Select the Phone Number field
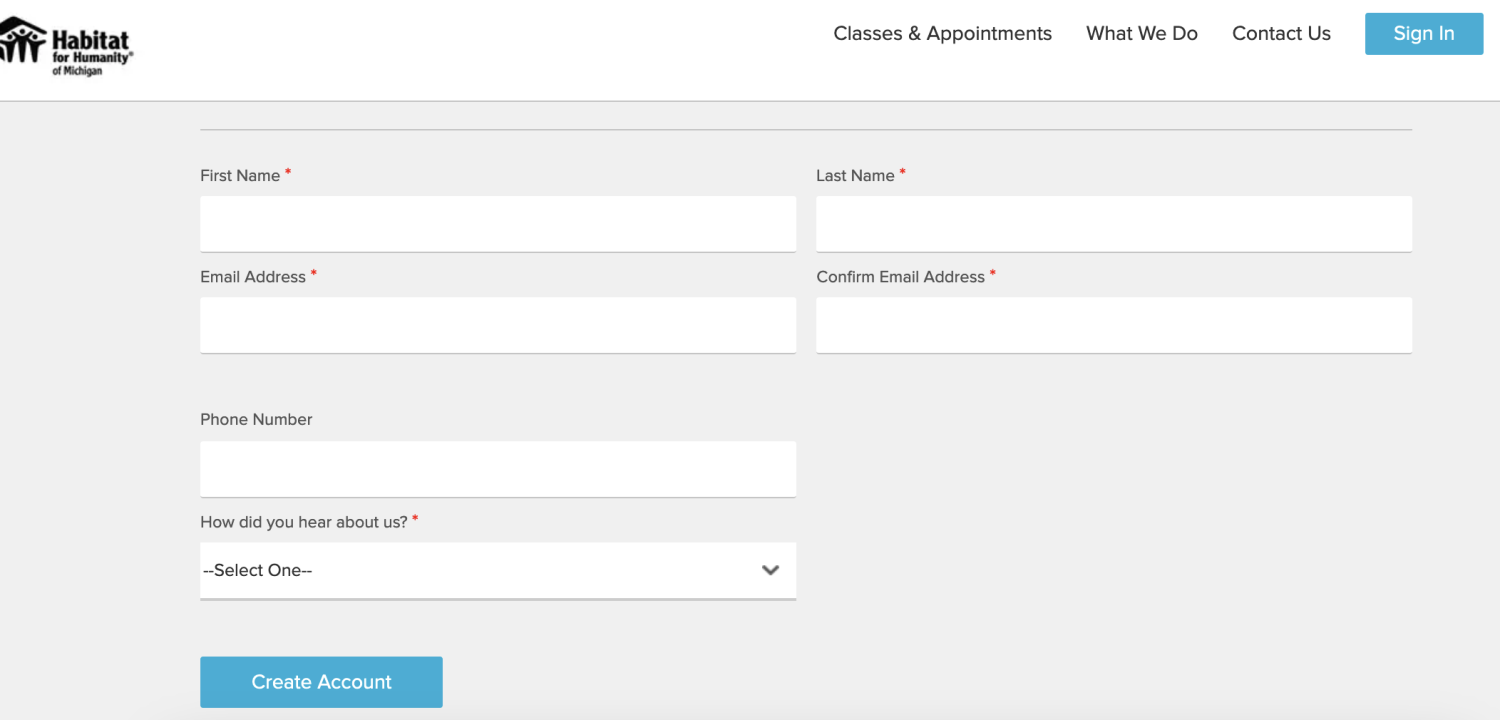This screenshot has height=720, width=1500. click(x=497, y=468)
